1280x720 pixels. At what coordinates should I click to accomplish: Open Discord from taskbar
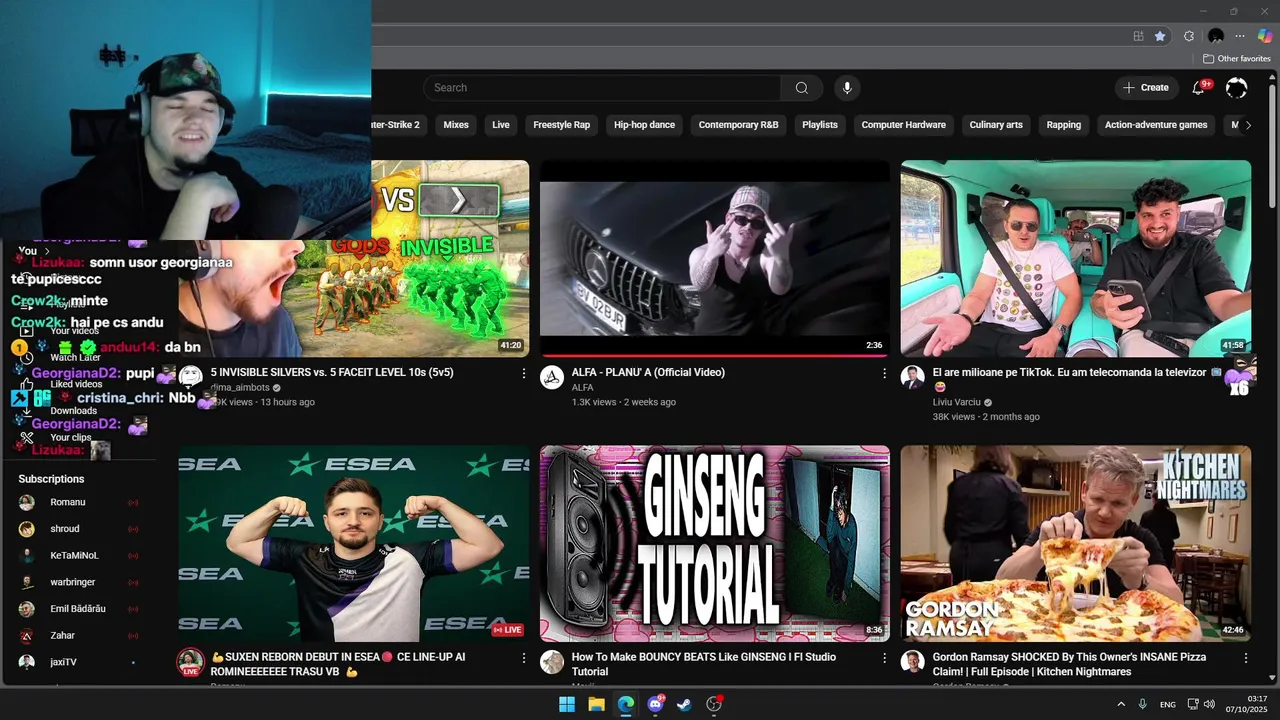[655, 704]
